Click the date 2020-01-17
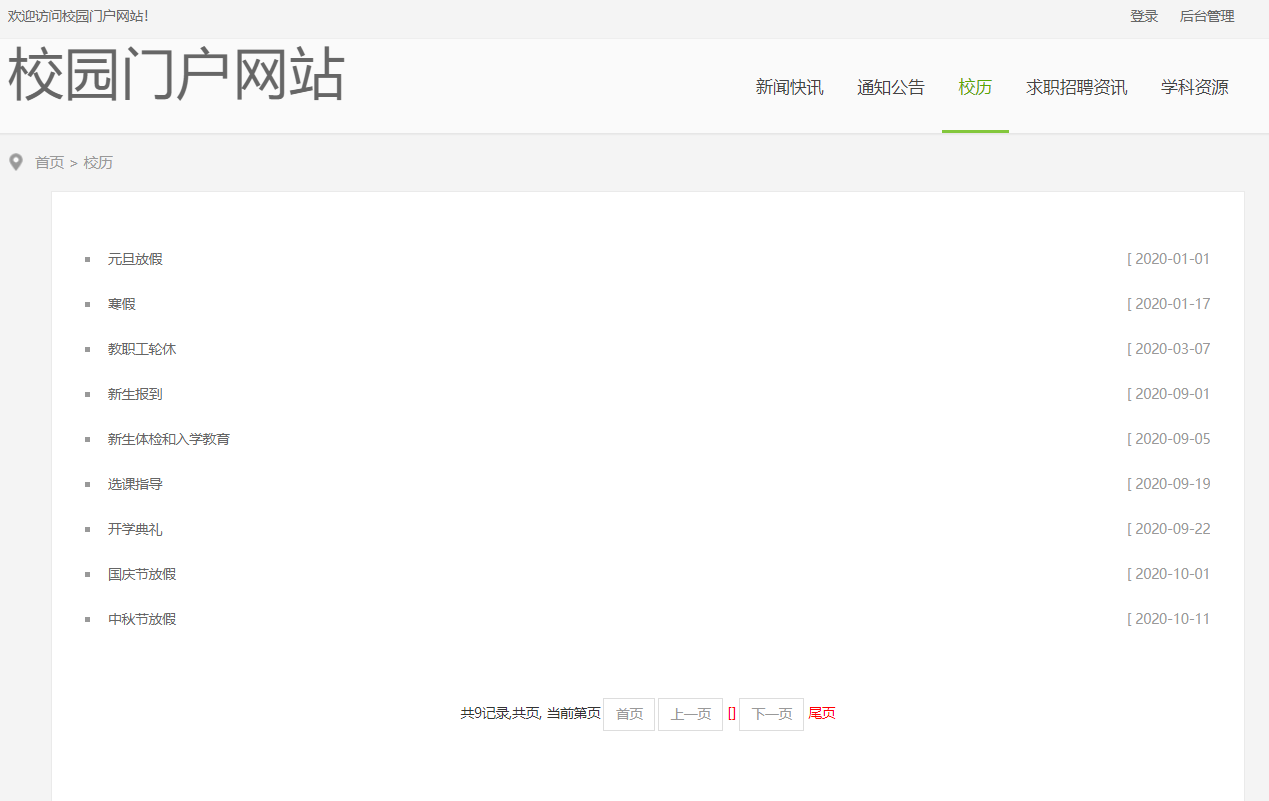The height and width of the screenshot is (801, 1269). (1172, 304)
